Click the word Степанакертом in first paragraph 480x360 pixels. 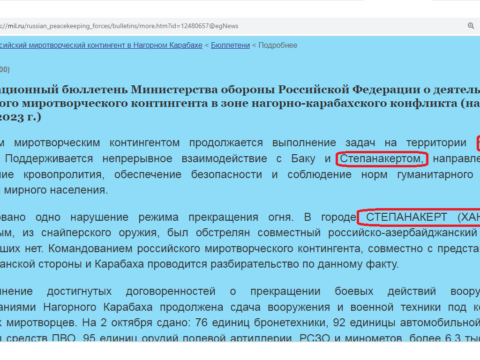pyautogui.click(x=382, y=159)
